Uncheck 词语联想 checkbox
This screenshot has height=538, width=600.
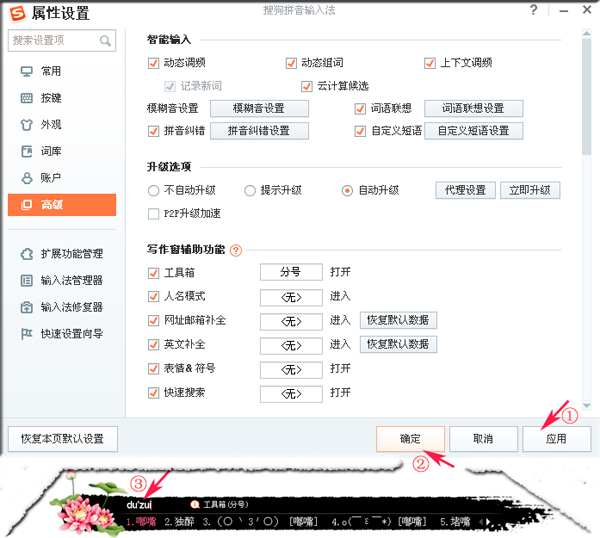click(x=360, y=109)
